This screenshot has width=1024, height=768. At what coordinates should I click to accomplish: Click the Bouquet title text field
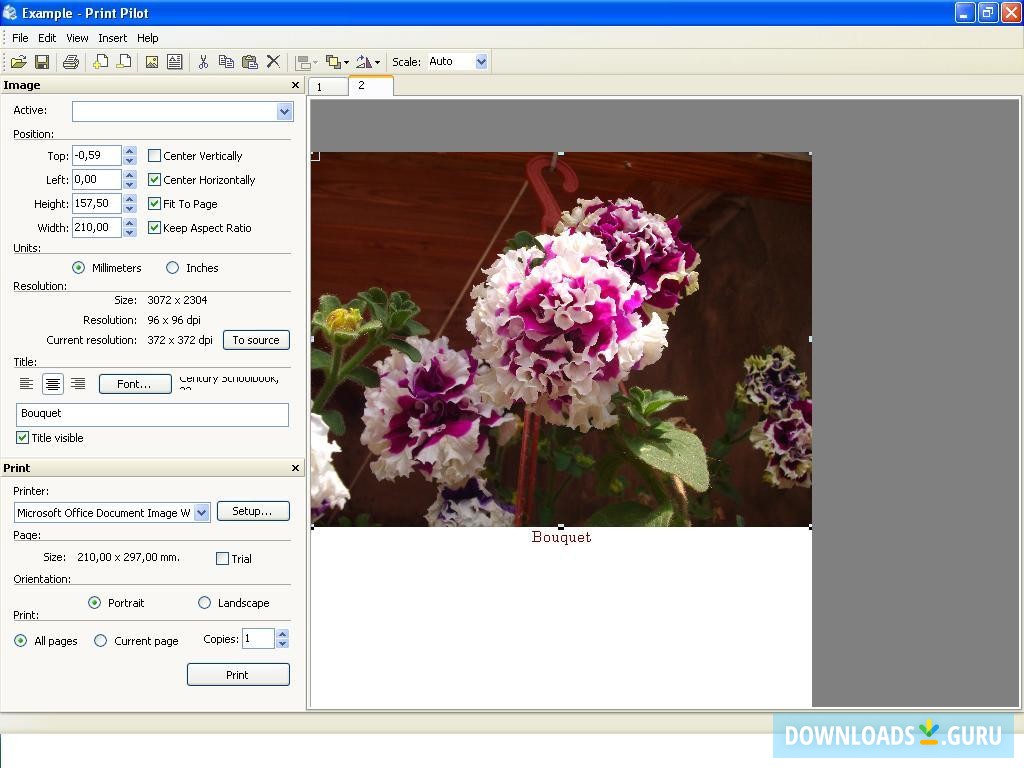(152, 414)
